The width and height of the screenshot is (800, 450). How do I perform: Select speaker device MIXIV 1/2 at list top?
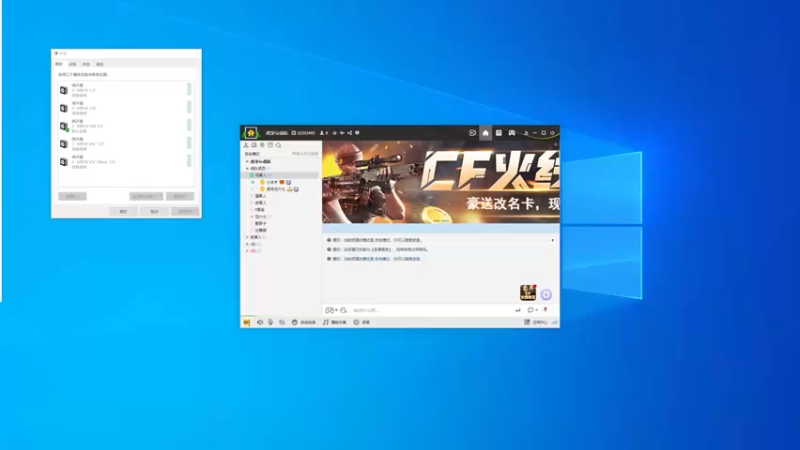click(x=126, y=90)
